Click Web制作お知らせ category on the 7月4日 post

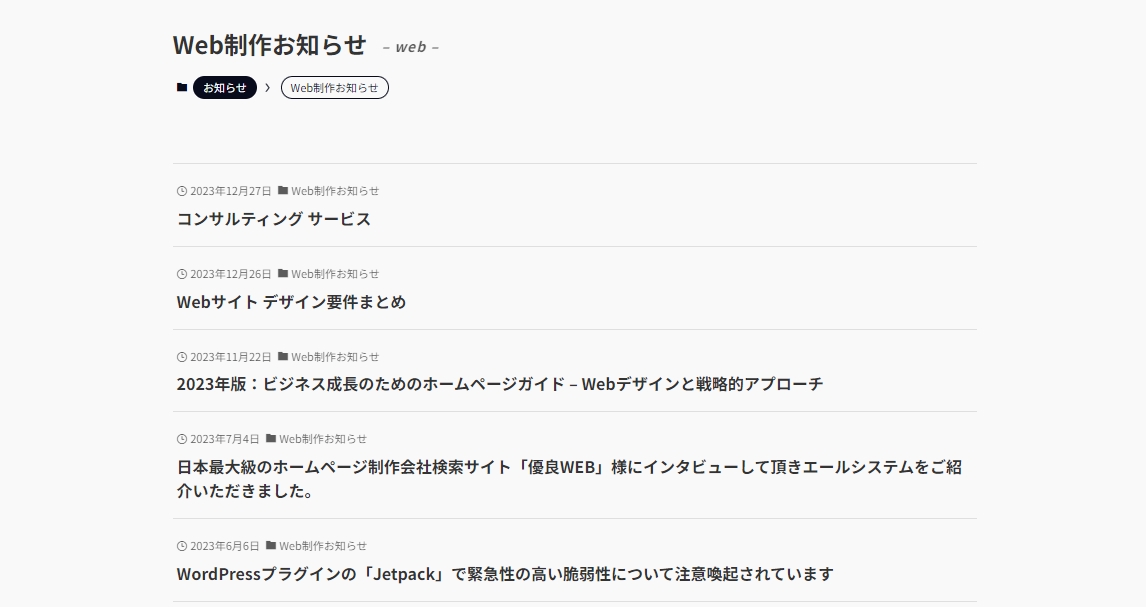point(322,439)
